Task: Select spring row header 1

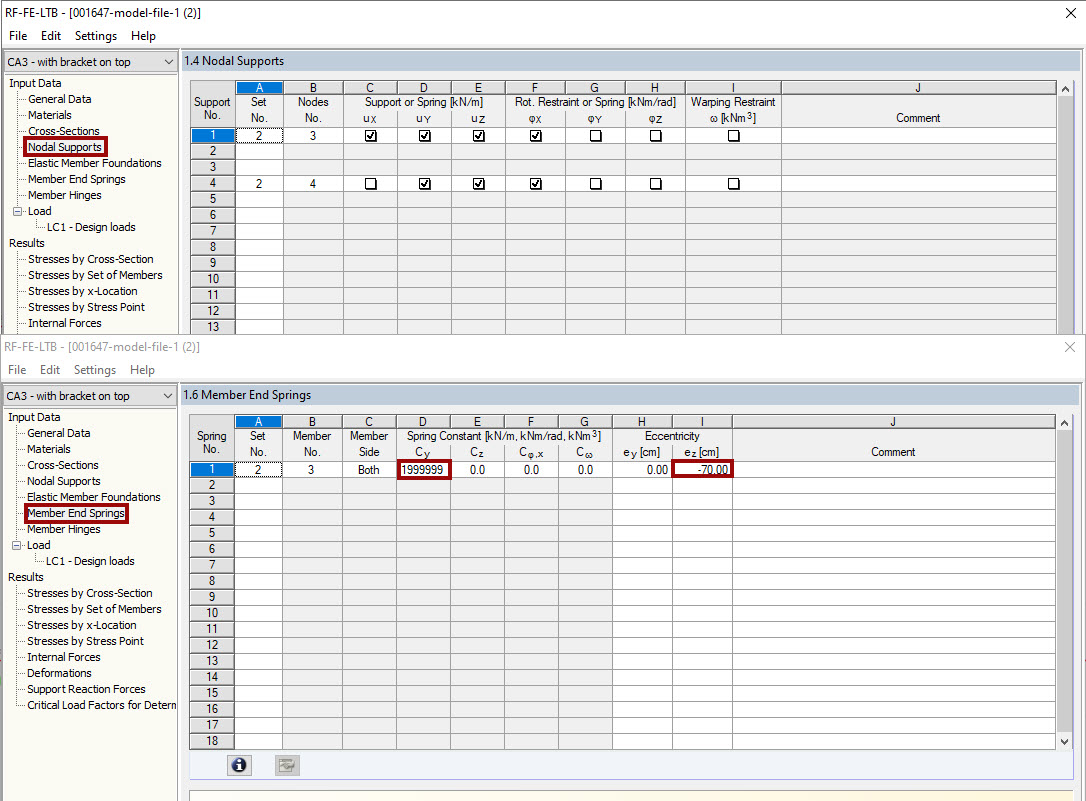Action: tap(212, 469)
